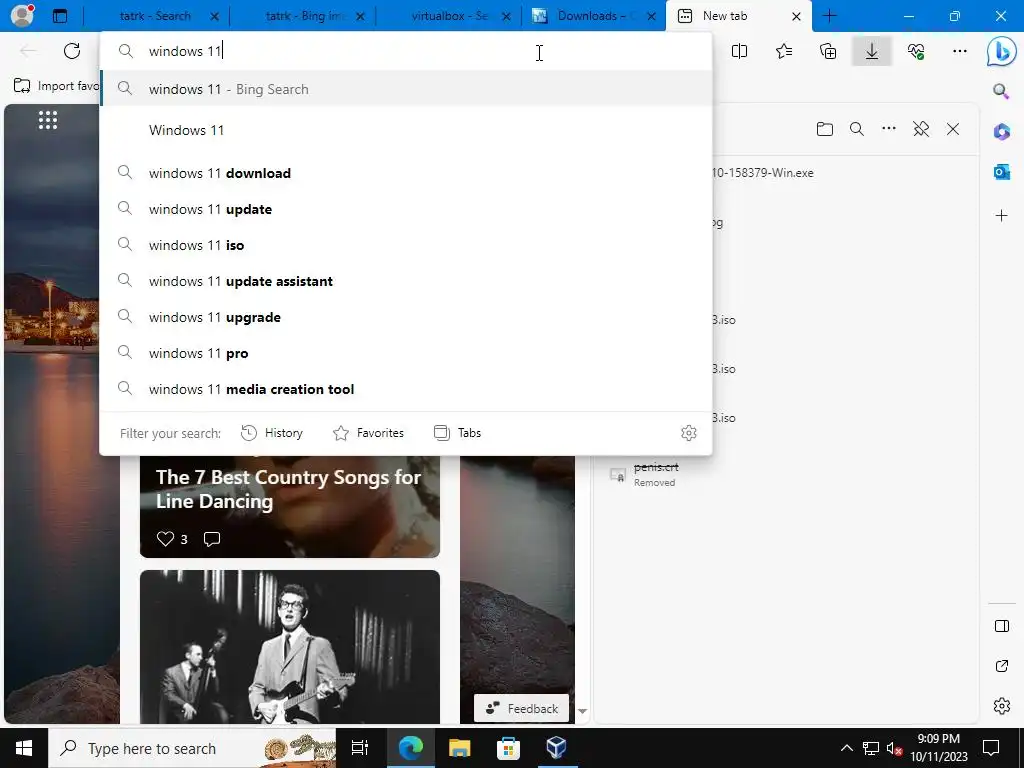Select windows 11 download suggestion
Image resolution: width=1024 pixels, height=768 pixels.
pos(406,173)
